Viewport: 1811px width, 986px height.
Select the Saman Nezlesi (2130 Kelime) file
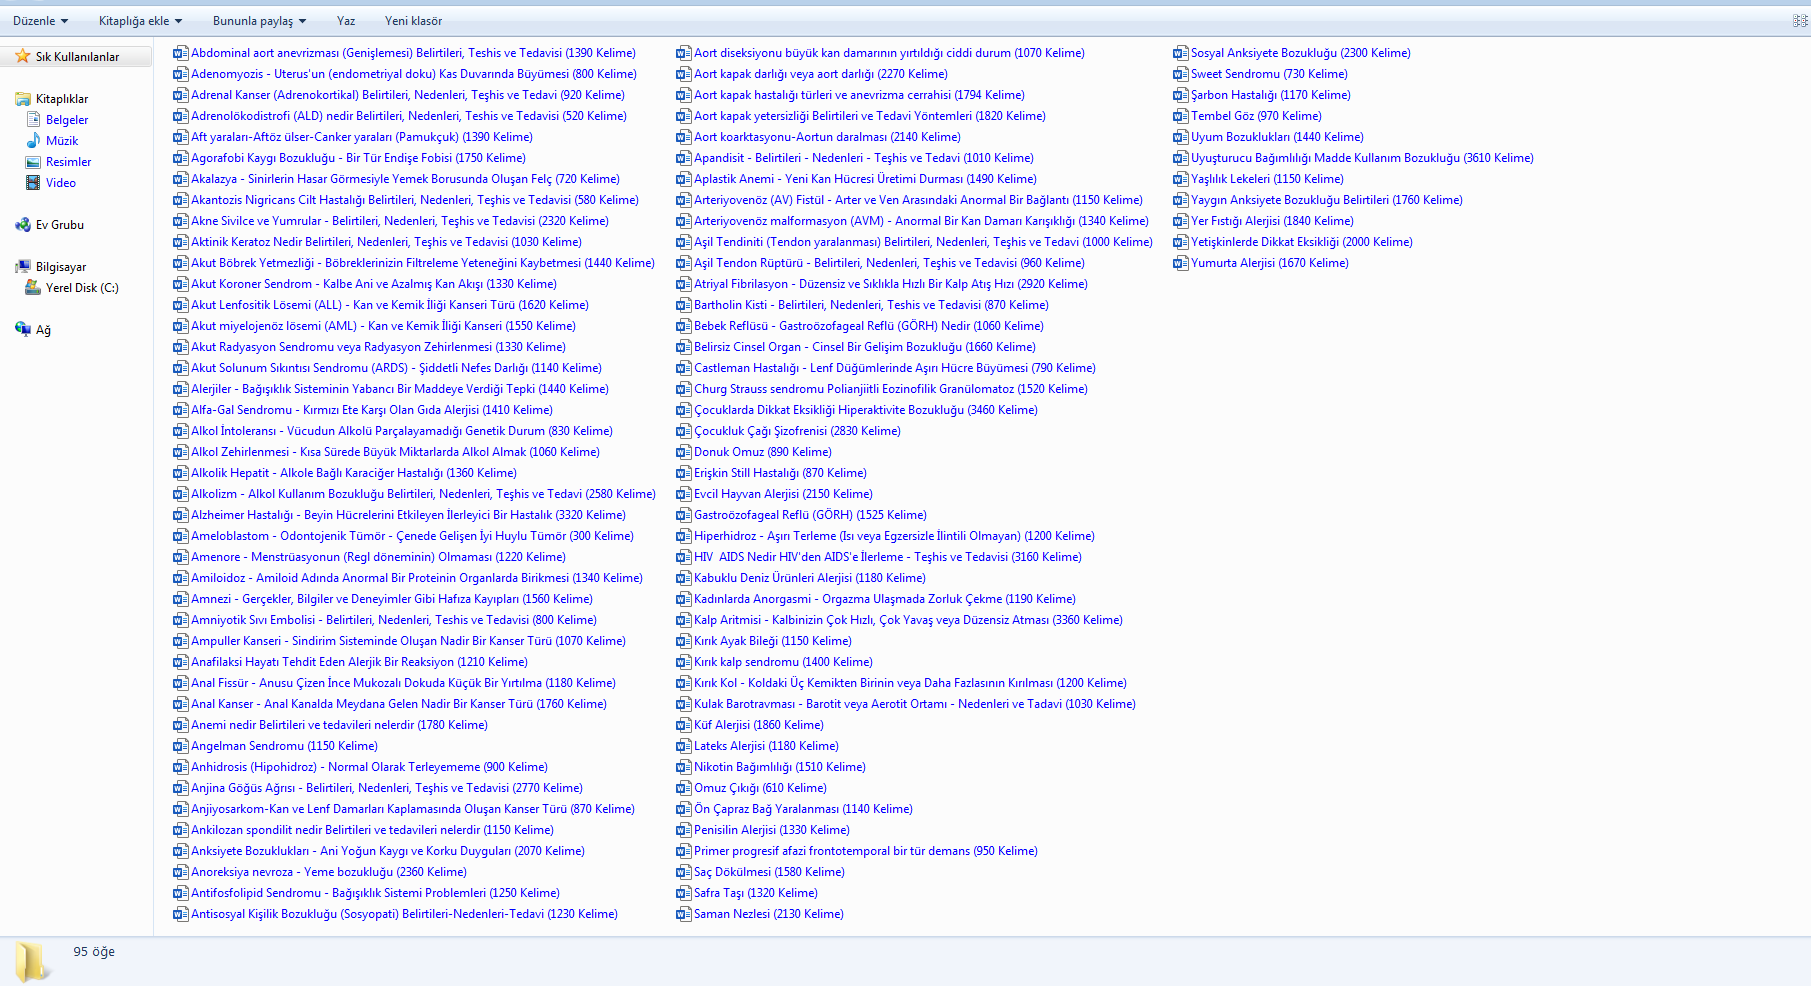point(759,914)
